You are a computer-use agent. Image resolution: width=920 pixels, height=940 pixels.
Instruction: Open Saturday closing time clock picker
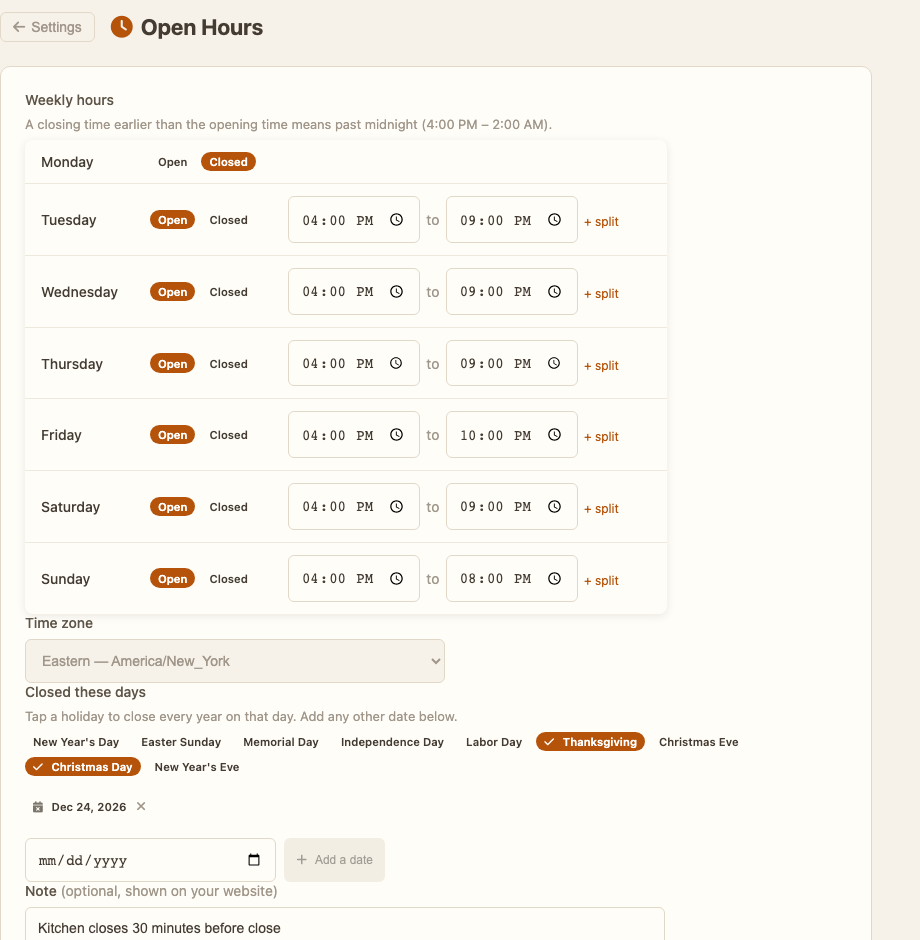[554, 507]
